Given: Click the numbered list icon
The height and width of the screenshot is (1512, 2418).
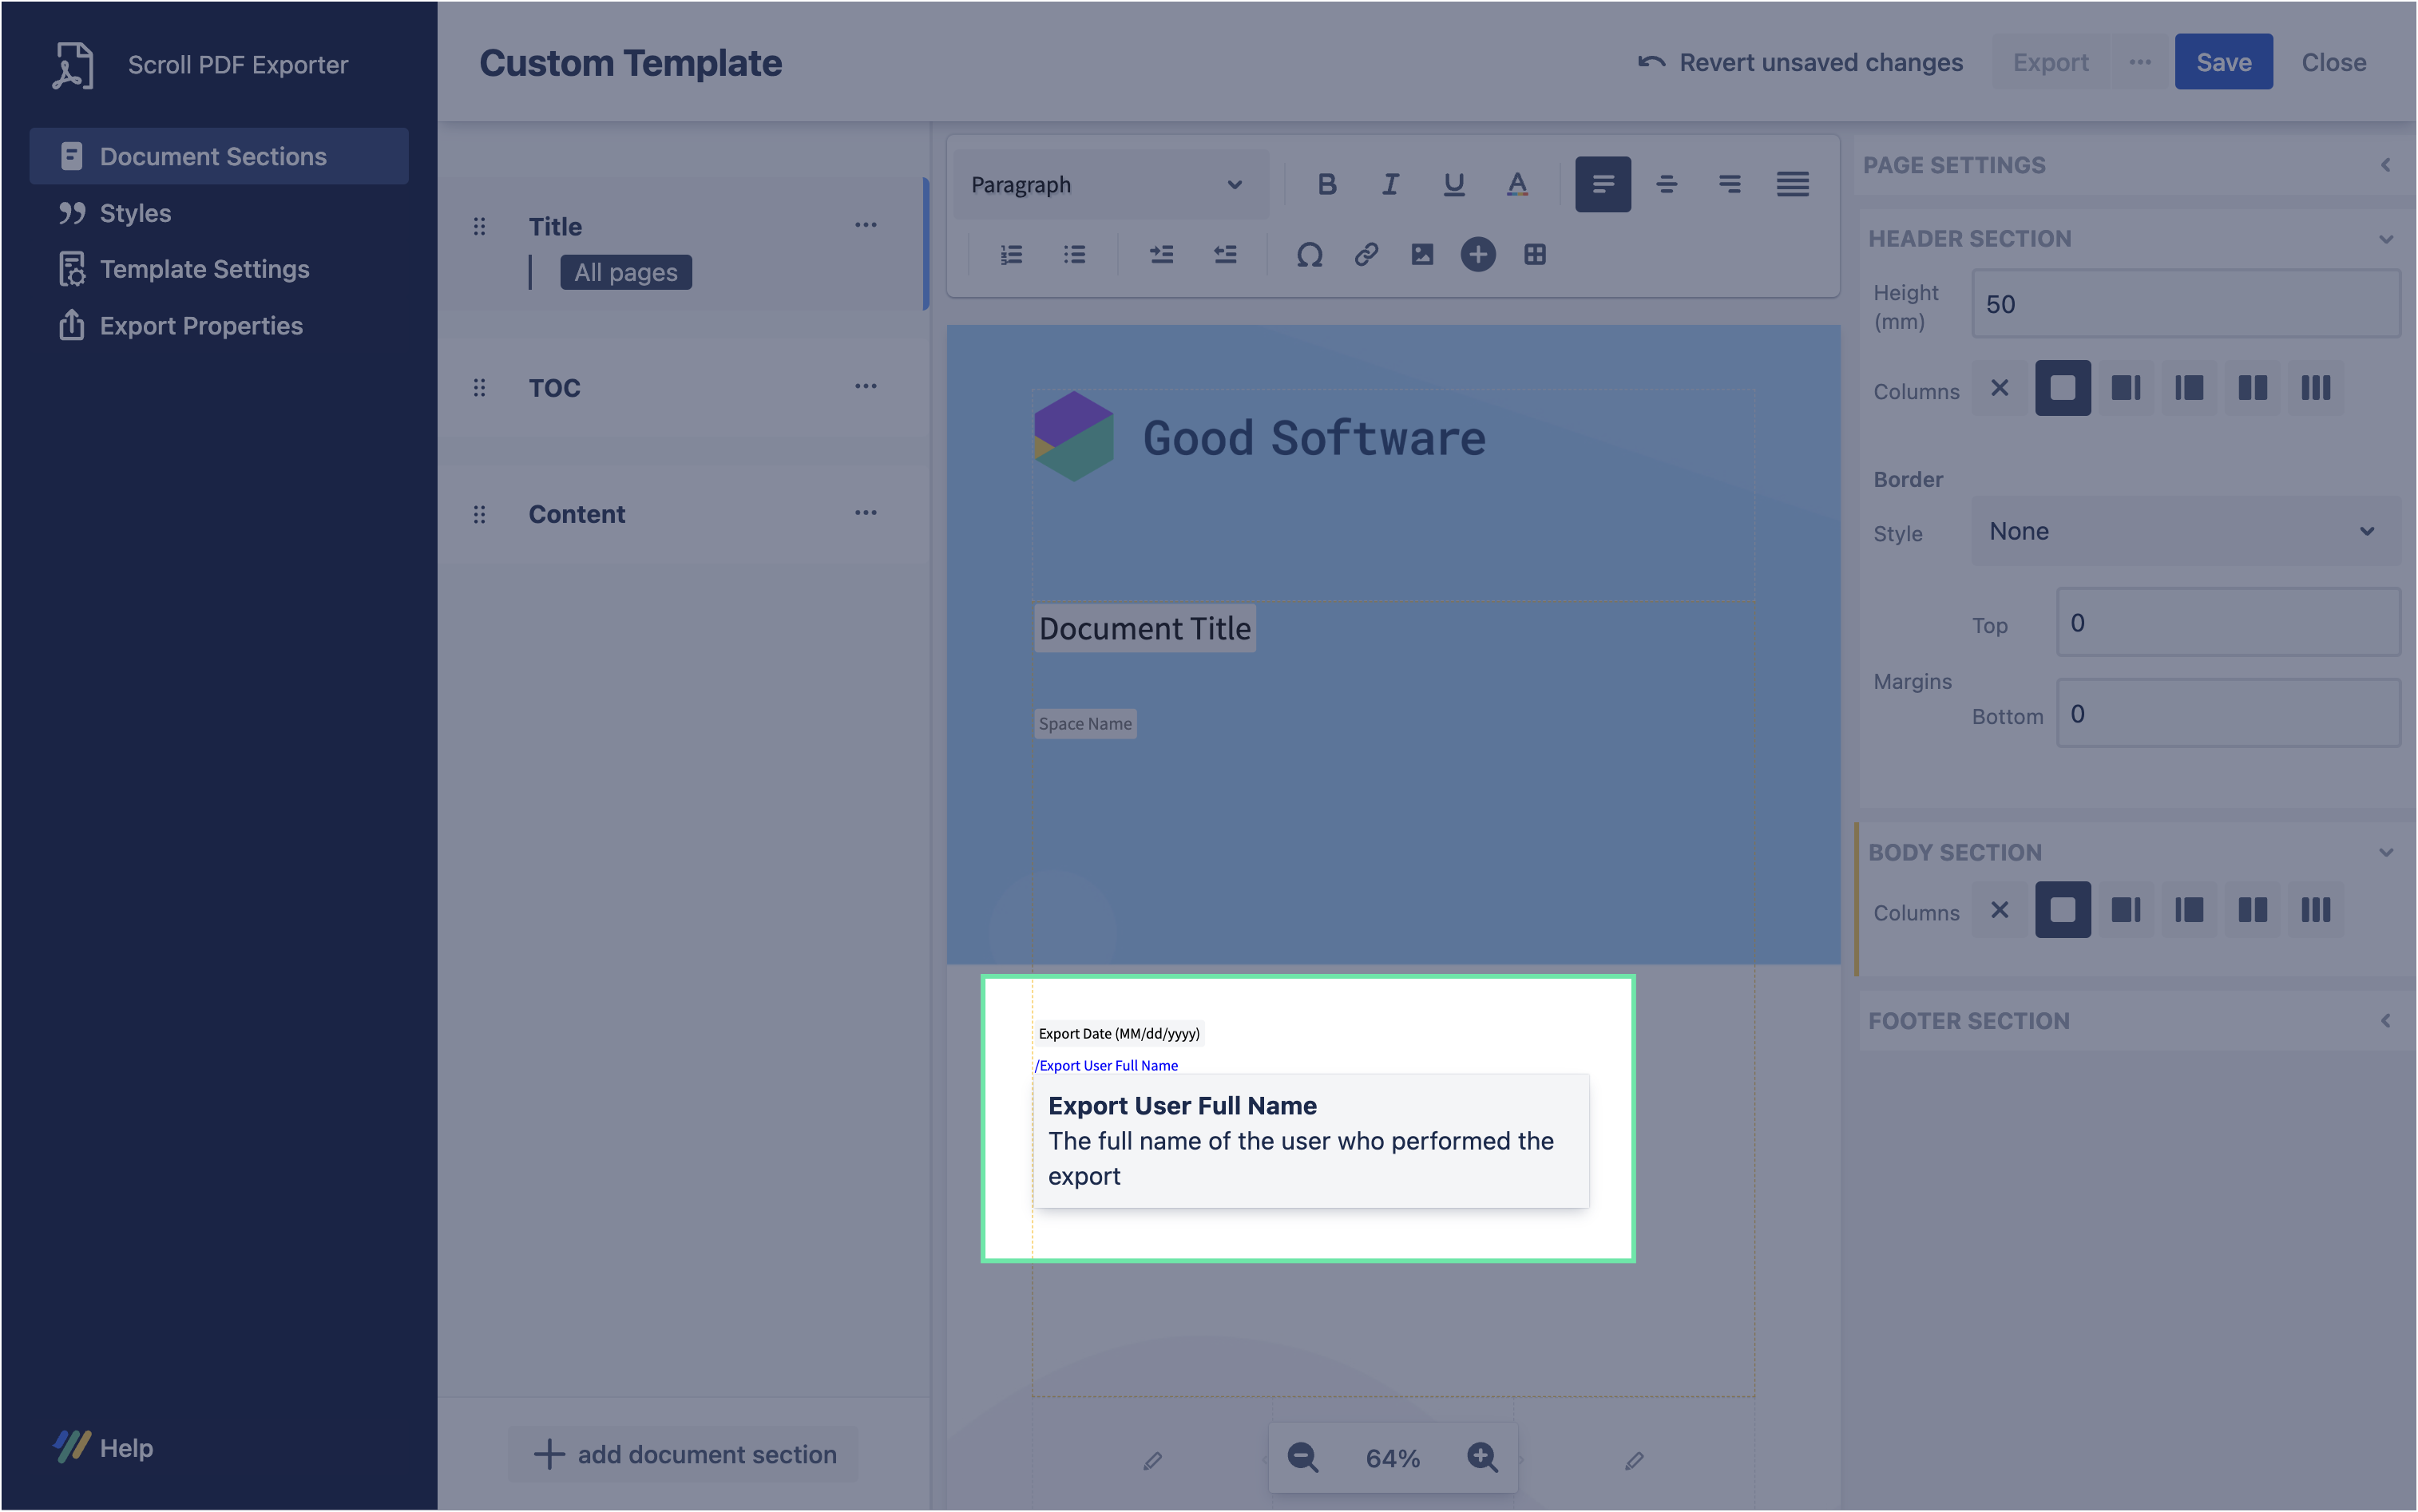Looking at the screenshot, I should click(1011, 255).
